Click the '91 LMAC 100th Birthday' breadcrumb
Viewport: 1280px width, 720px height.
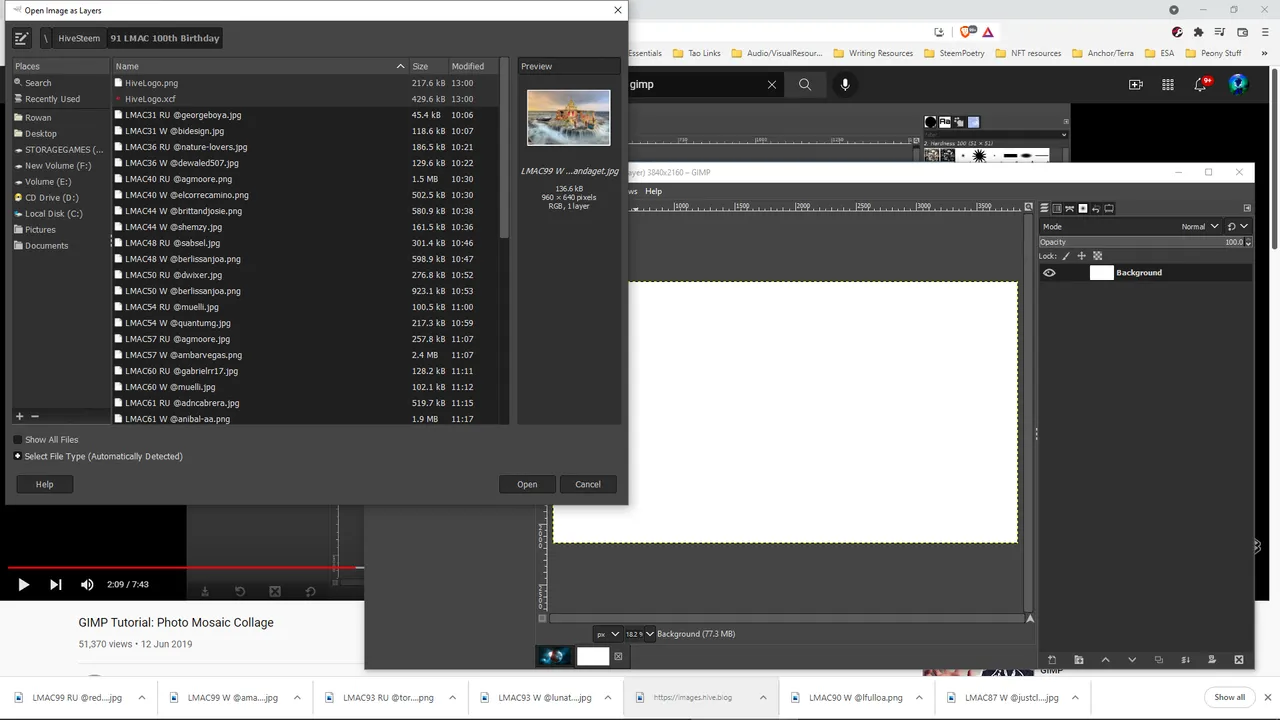(164, 38)
